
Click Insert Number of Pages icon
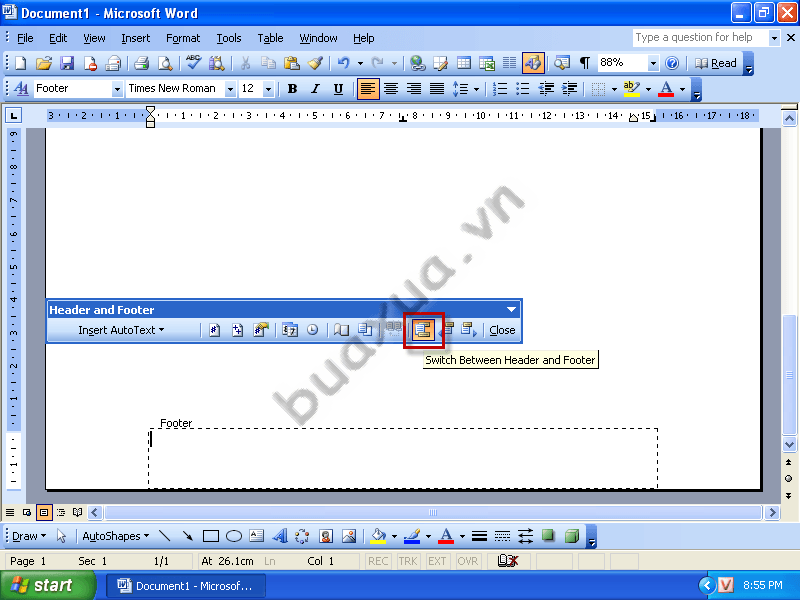coord(237,330)
